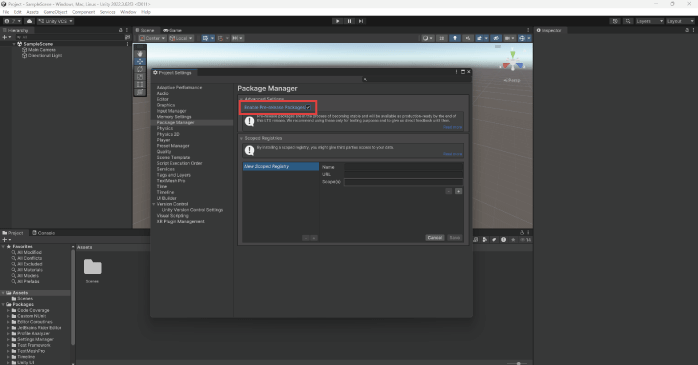Open the File menu

6,12
